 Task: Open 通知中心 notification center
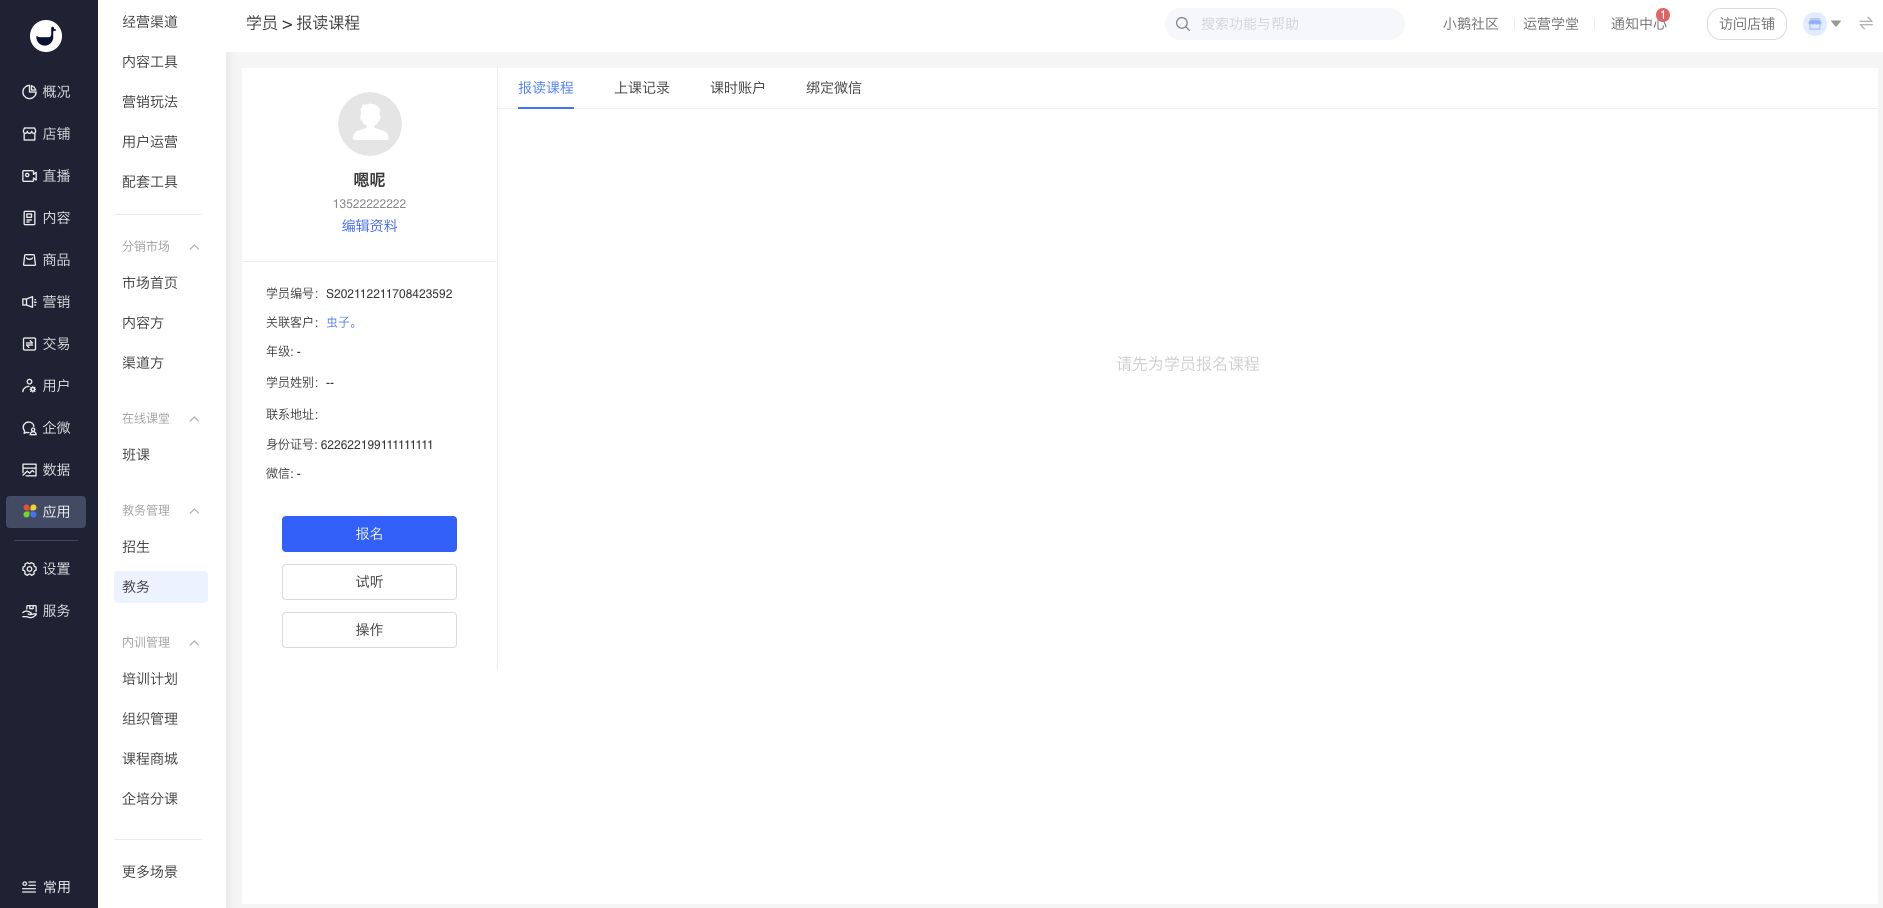pos(1638,24)
